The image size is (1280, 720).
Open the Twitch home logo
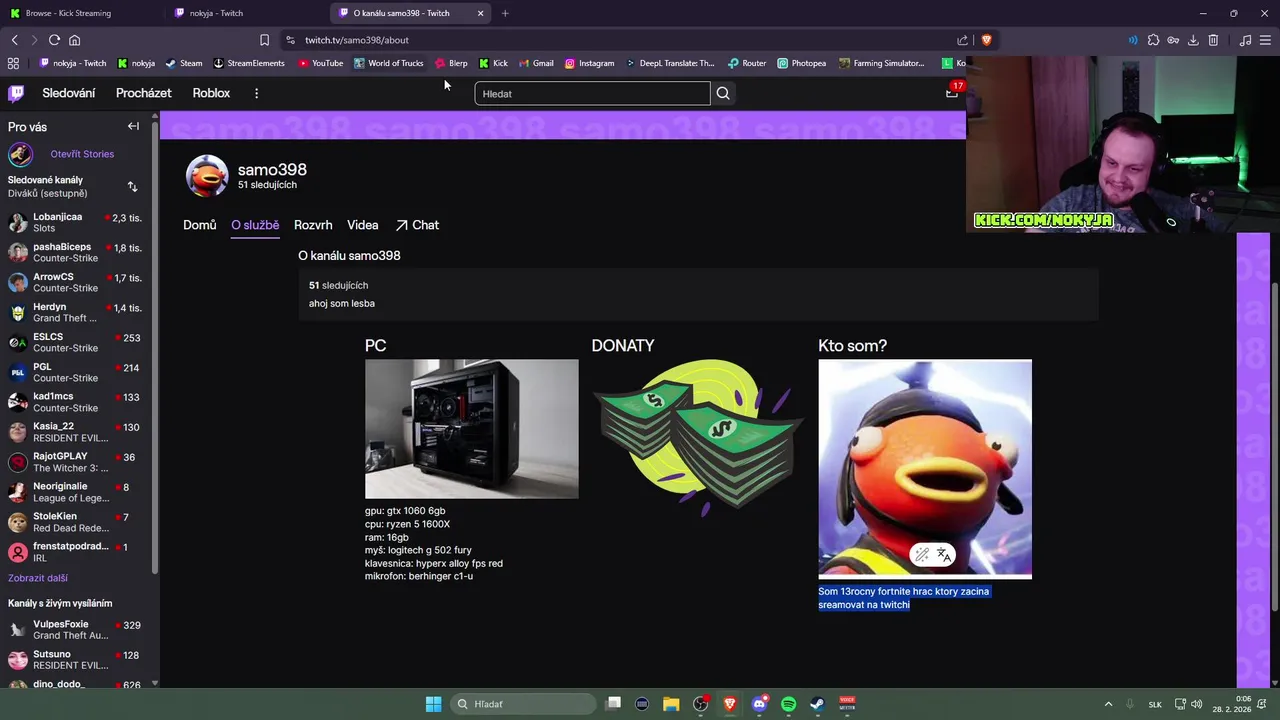(x=16, y=93)
